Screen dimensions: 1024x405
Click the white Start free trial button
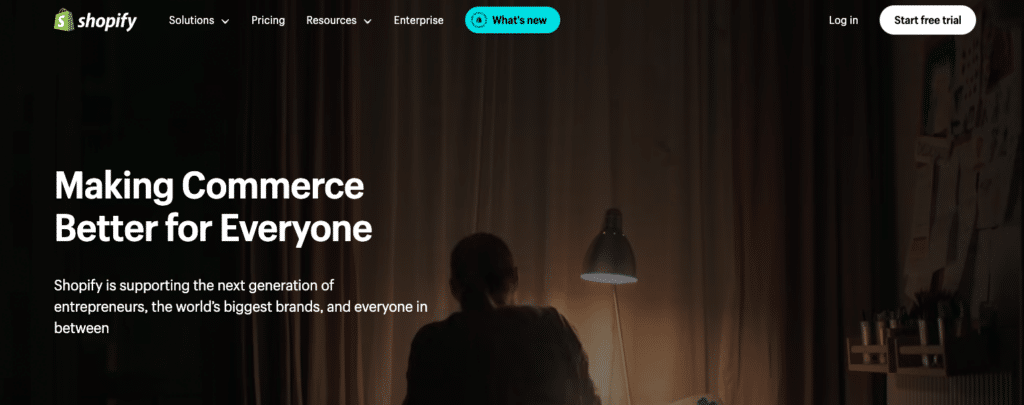pyautogui.click(x=927, y=20)
